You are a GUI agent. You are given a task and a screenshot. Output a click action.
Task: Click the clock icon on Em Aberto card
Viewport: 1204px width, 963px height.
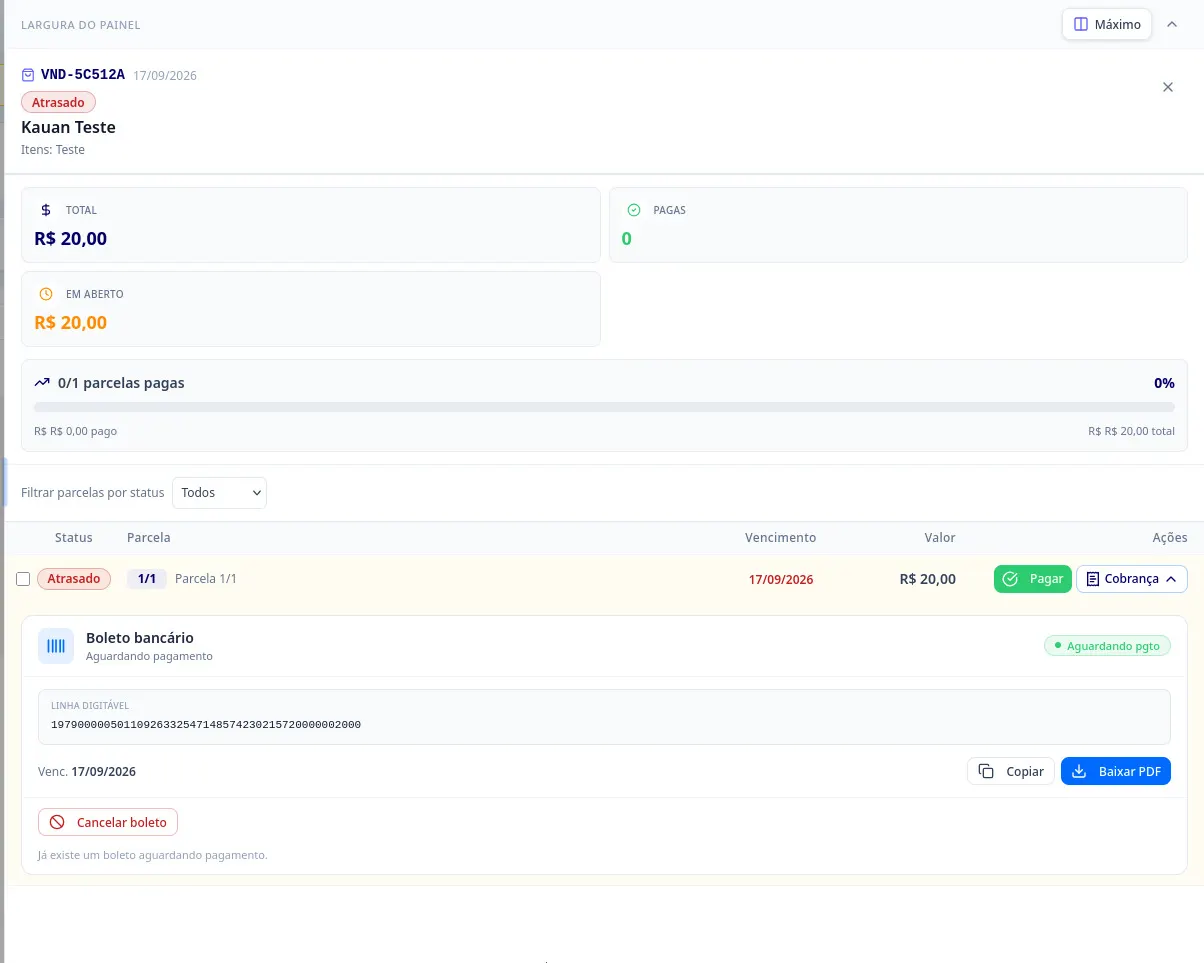click(x=46, y=294)
